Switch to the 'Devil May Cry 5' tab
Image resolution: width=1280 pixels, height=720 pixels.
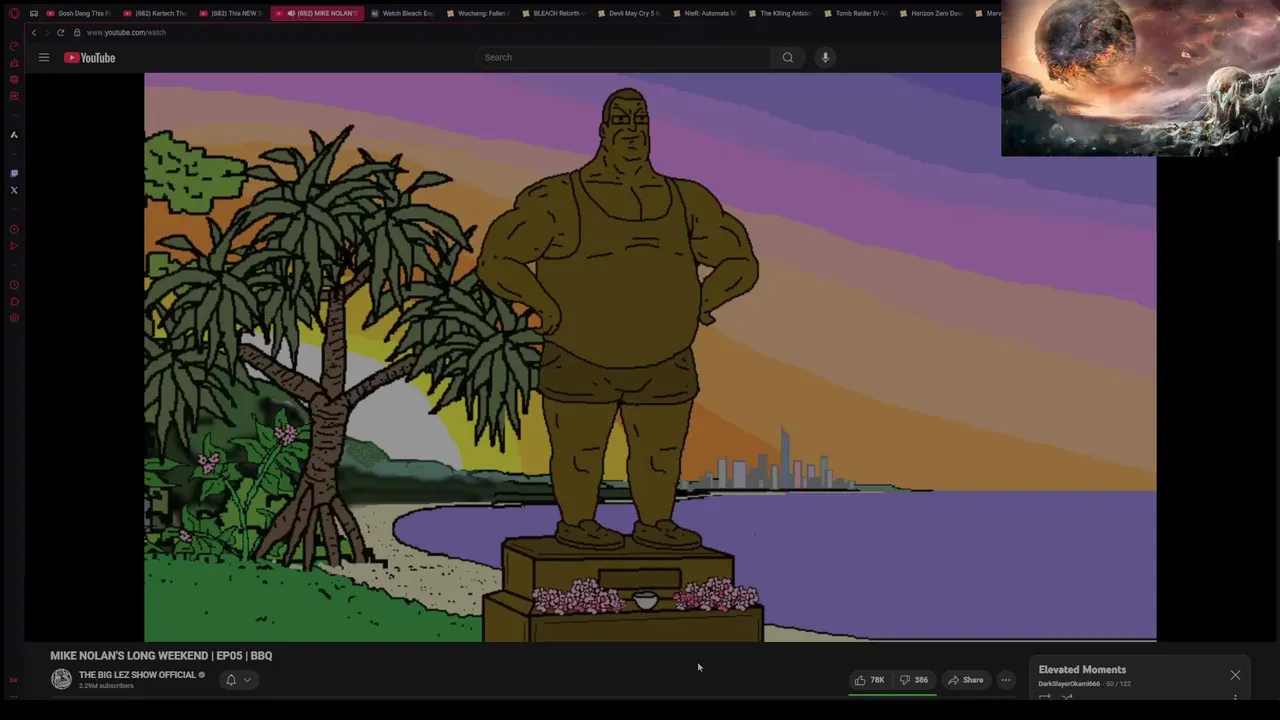pyautogui.click(x=629, y=13)
